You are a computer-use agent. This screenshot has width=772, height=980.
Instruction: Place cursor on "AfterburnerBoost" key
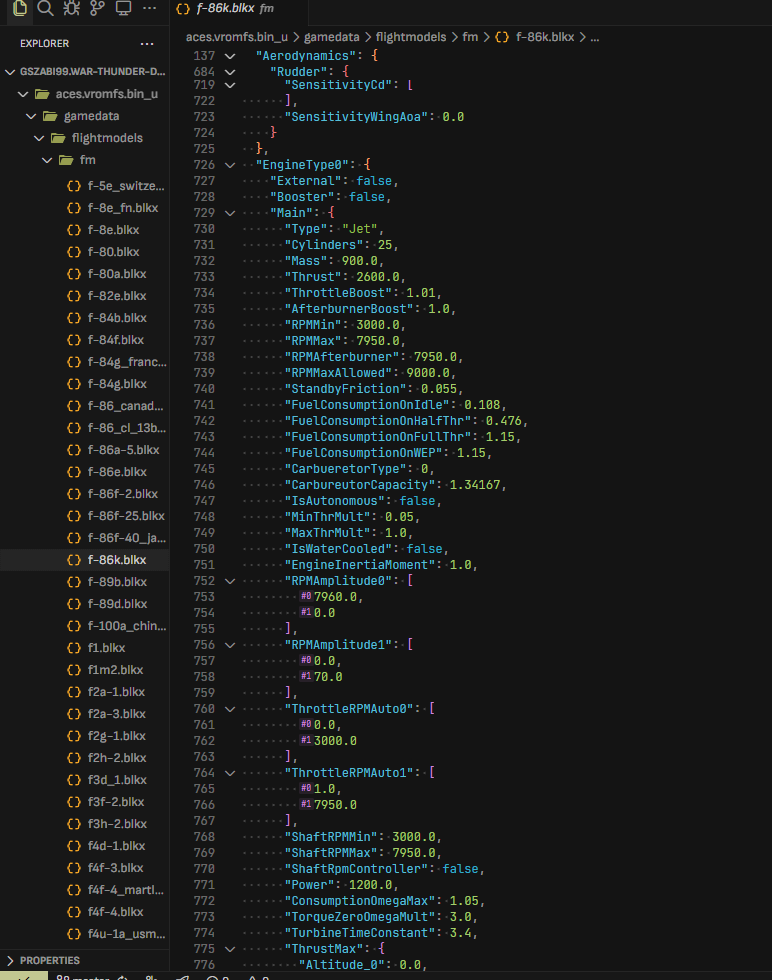pyautogui.click(x=349, y=309)
